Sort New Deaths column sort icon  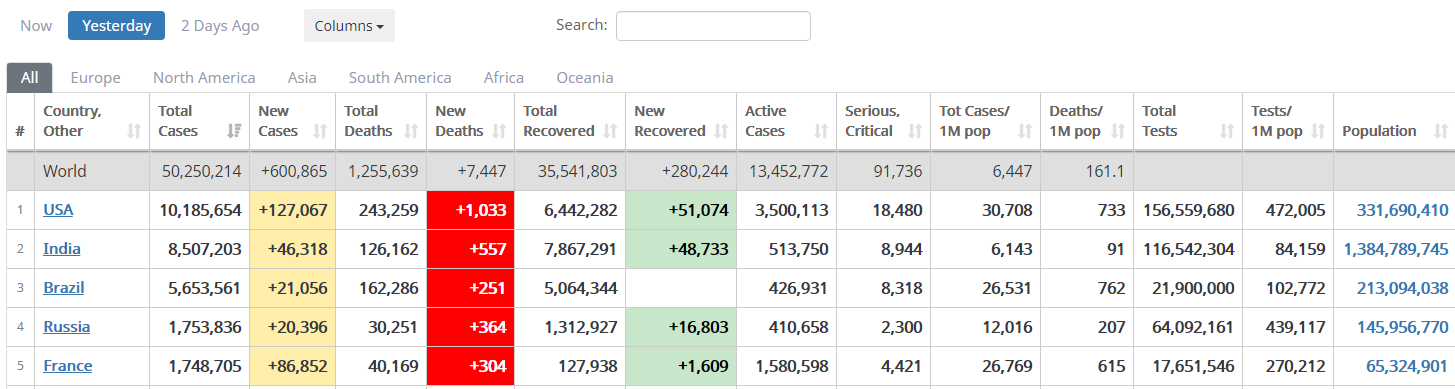click(x=500, y=131)
